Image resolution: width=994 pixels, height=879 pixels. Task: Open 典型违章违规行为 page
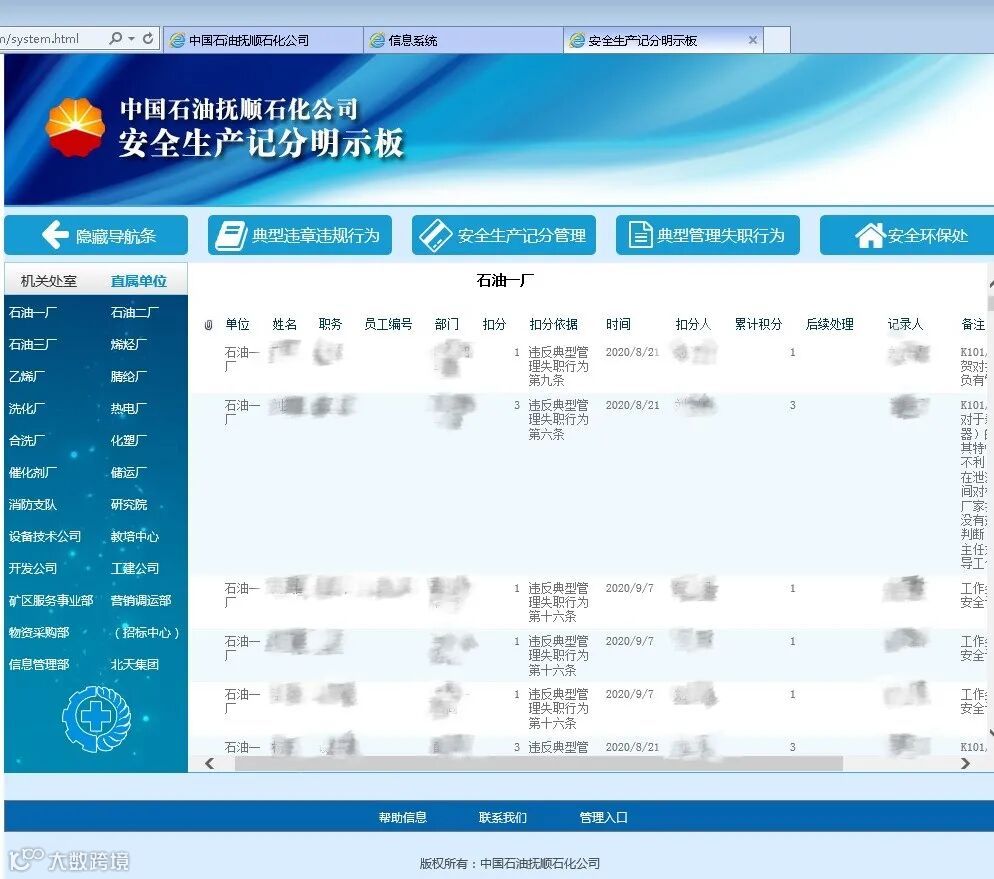(300, 235)
